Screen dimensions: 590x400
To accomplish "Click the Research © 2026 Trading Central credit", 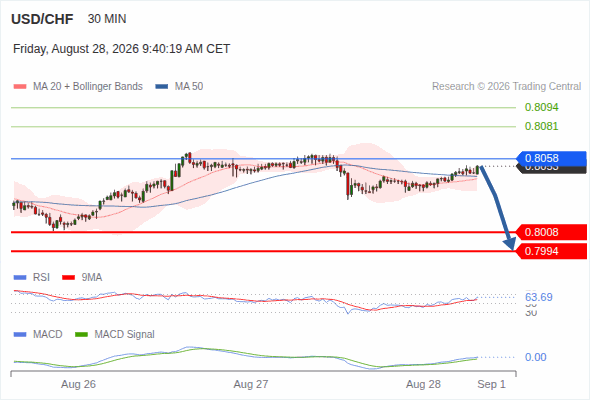I will click(506, 87).
